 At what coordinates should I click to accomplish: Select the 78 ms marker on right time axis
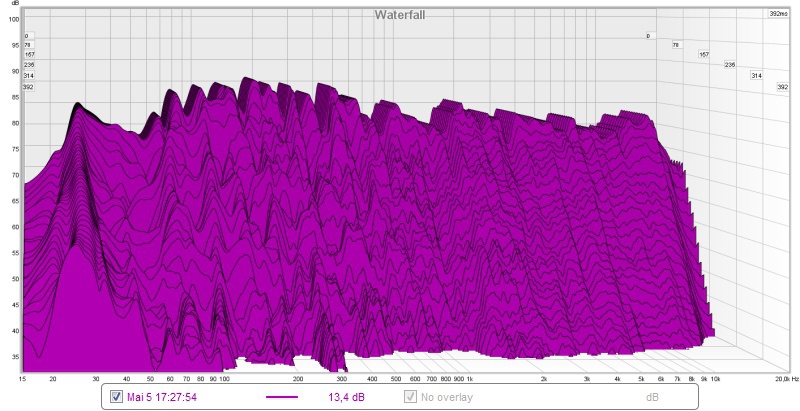pos(676,45)
